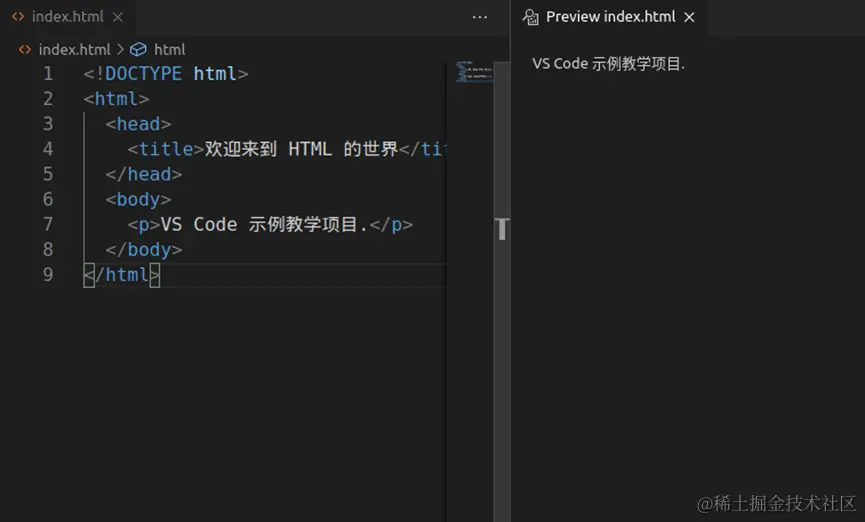Click the closing </head> tag
The width and height of the screenshot is (865, 522).
144,174
